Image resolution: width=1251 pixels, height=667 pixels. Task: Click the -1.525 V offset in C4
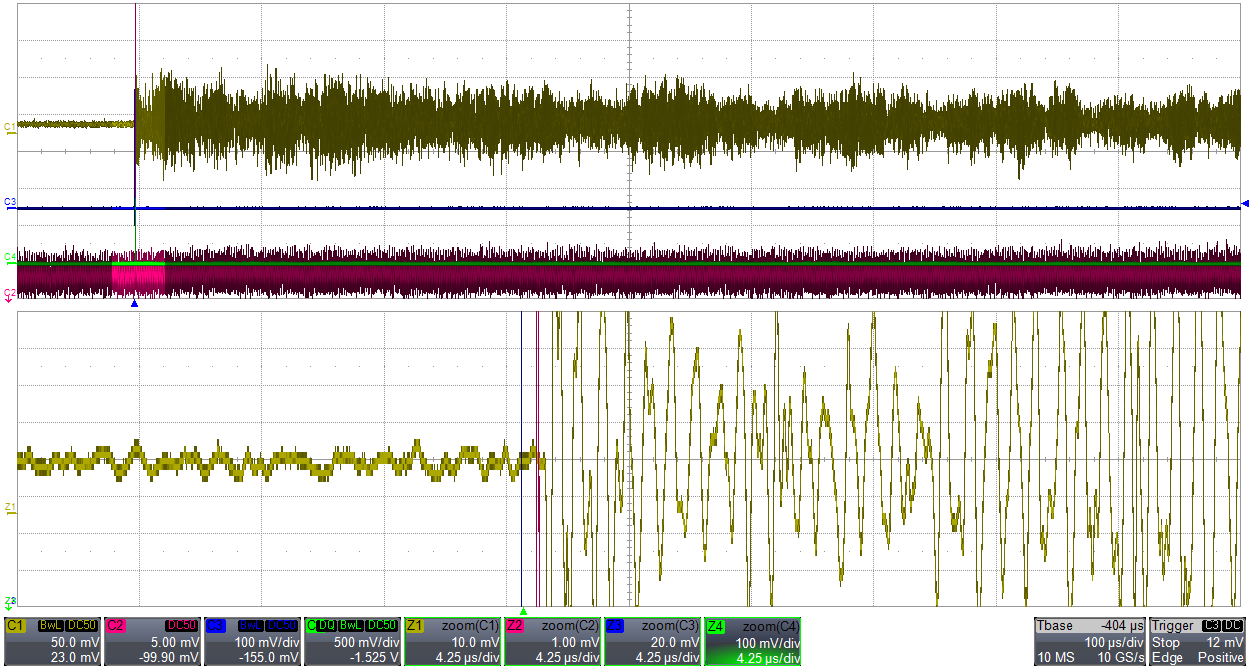point(375,657)
